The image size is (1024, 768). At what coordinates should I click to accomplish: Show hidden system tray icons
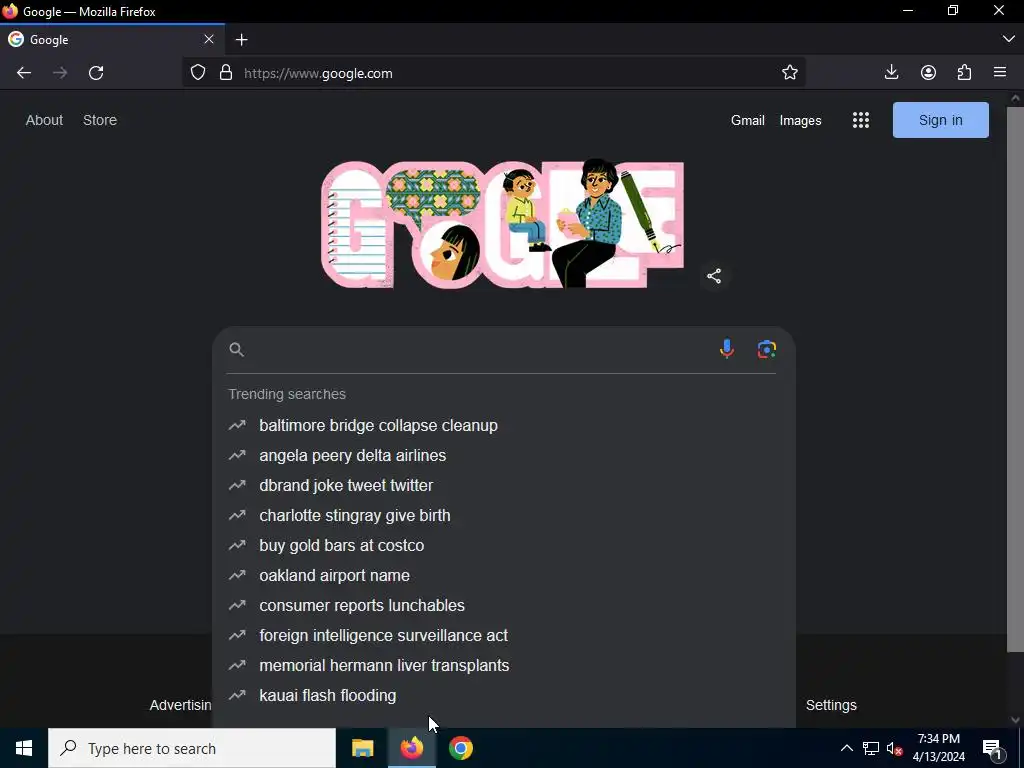coord(846,748)
